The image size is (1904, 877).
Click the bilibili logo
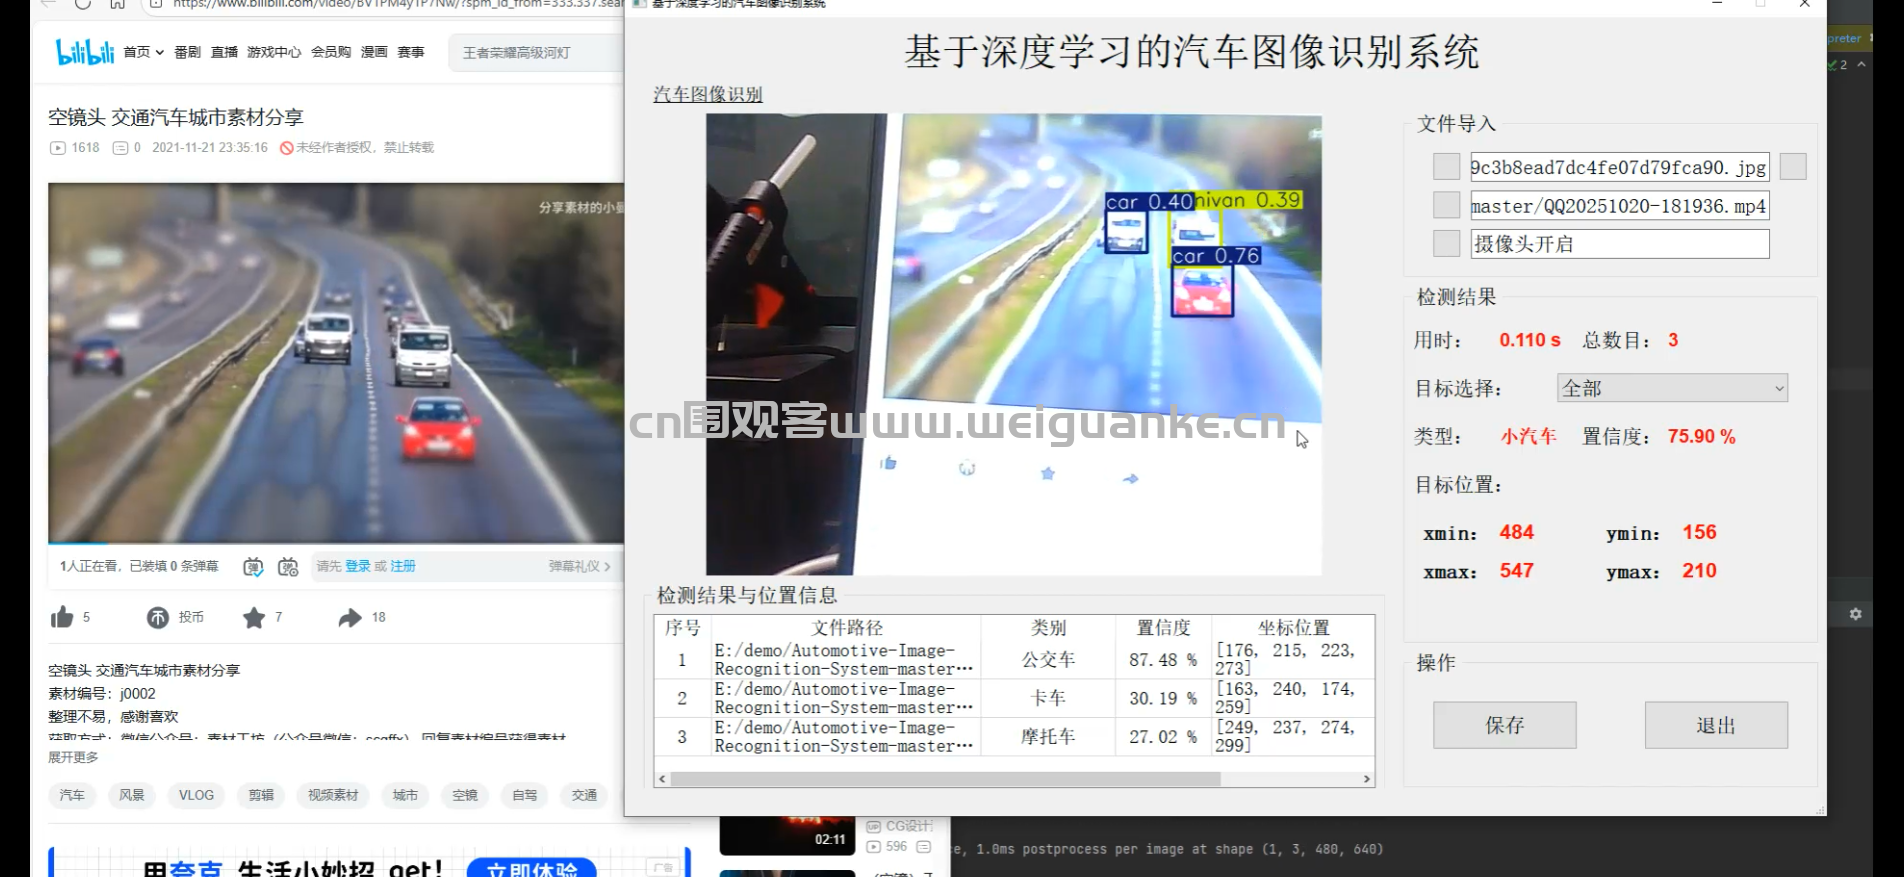[x=84, y=52]
